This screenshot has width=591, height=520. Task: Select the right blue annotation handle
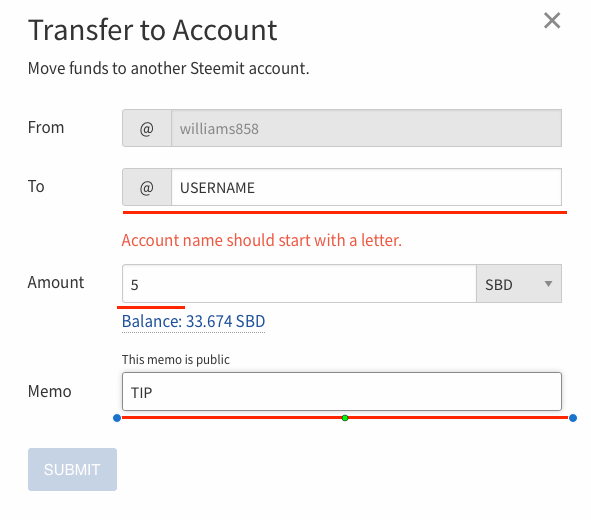coord(573,418)
